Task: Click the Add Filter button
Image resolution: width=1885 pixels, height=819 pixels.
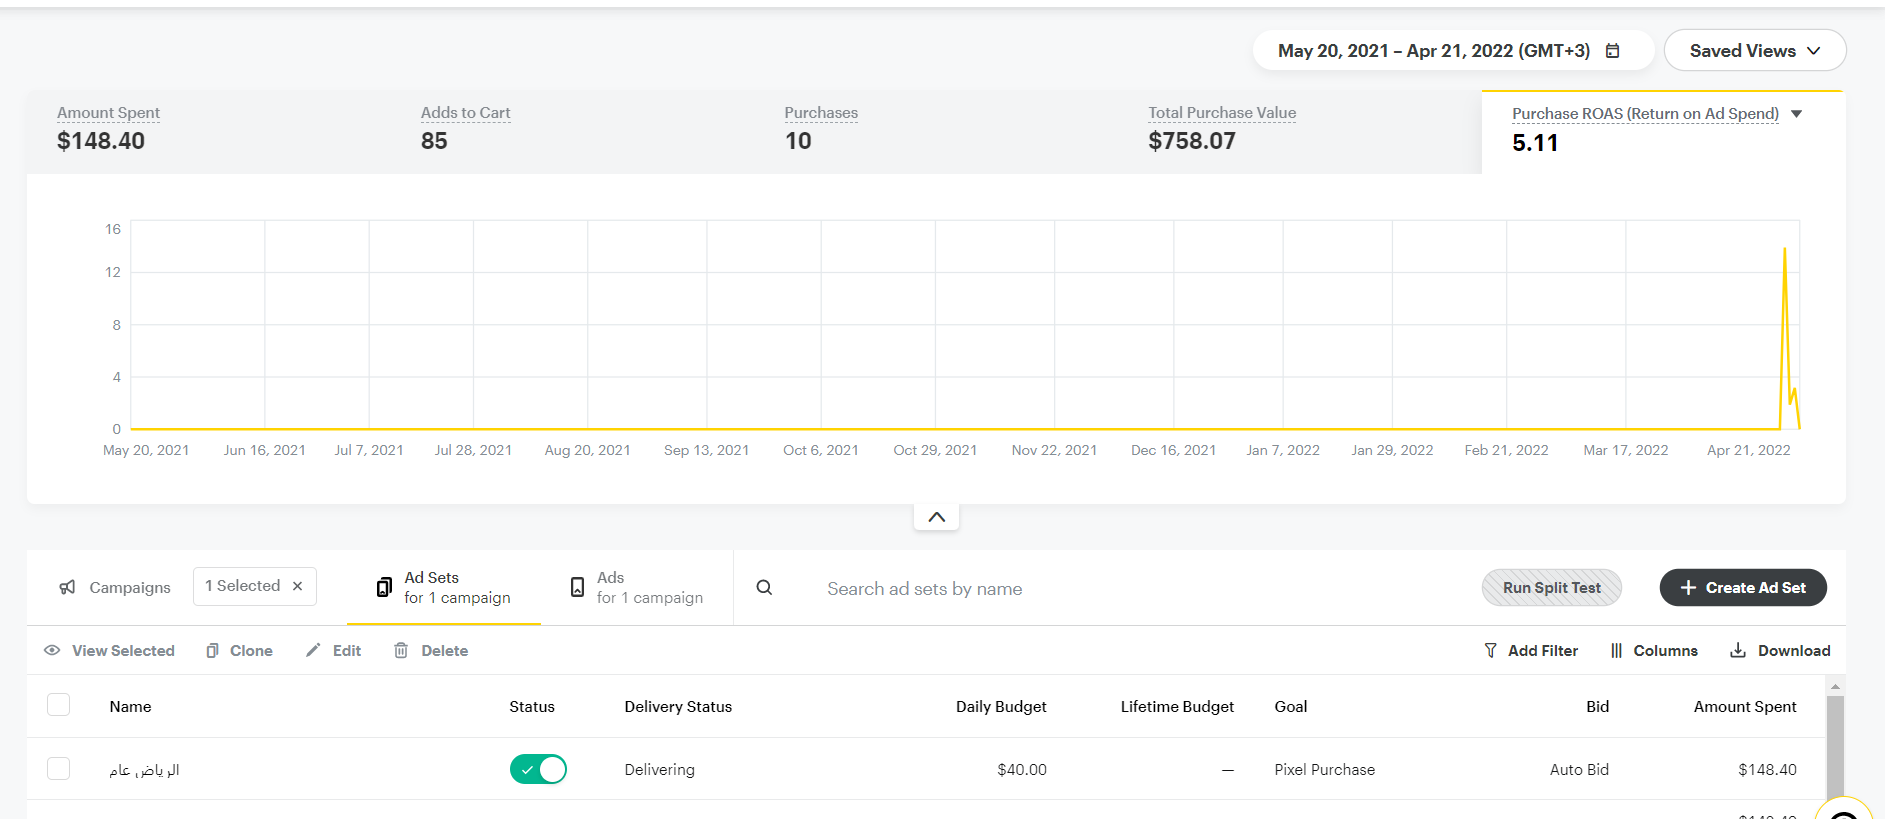Action: coord(1531,651)
